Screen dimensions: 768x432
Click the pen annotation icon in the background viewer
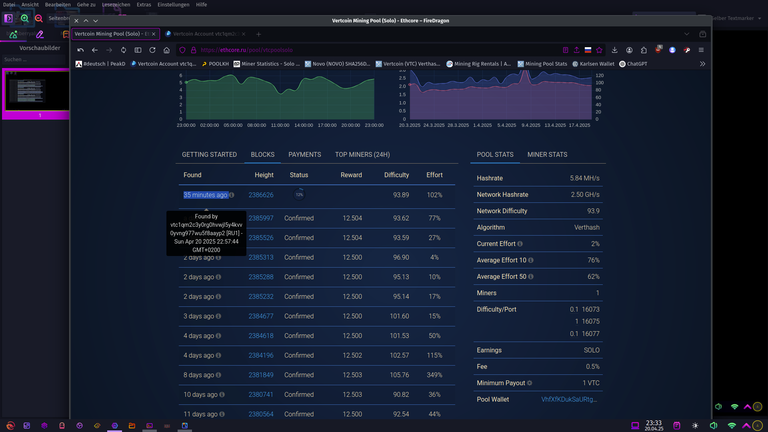[40, 34]
